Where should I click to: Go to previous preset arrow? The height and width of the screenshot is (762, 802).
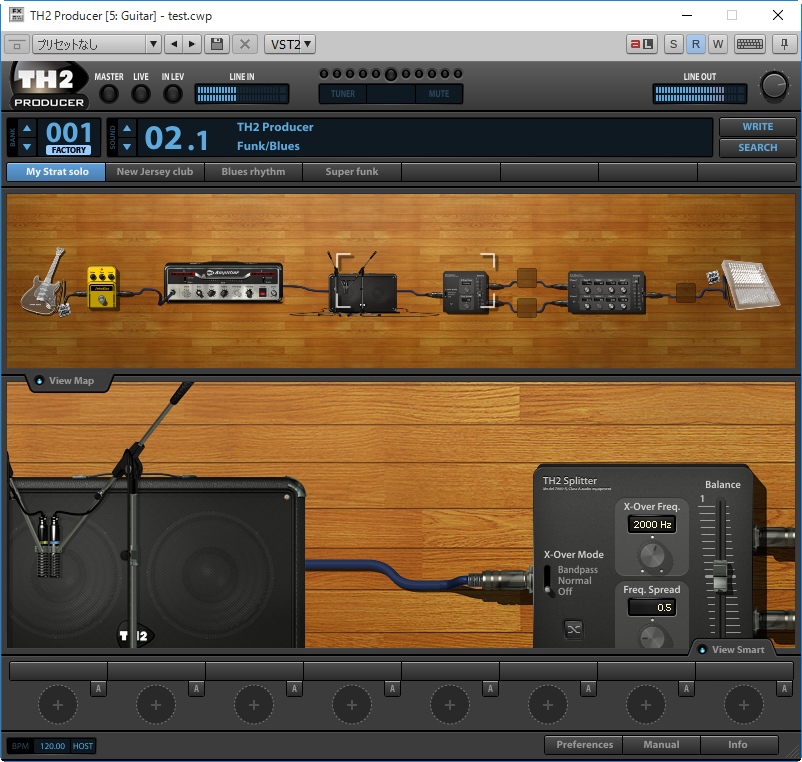pyautogui.click(x=174, y=44)
